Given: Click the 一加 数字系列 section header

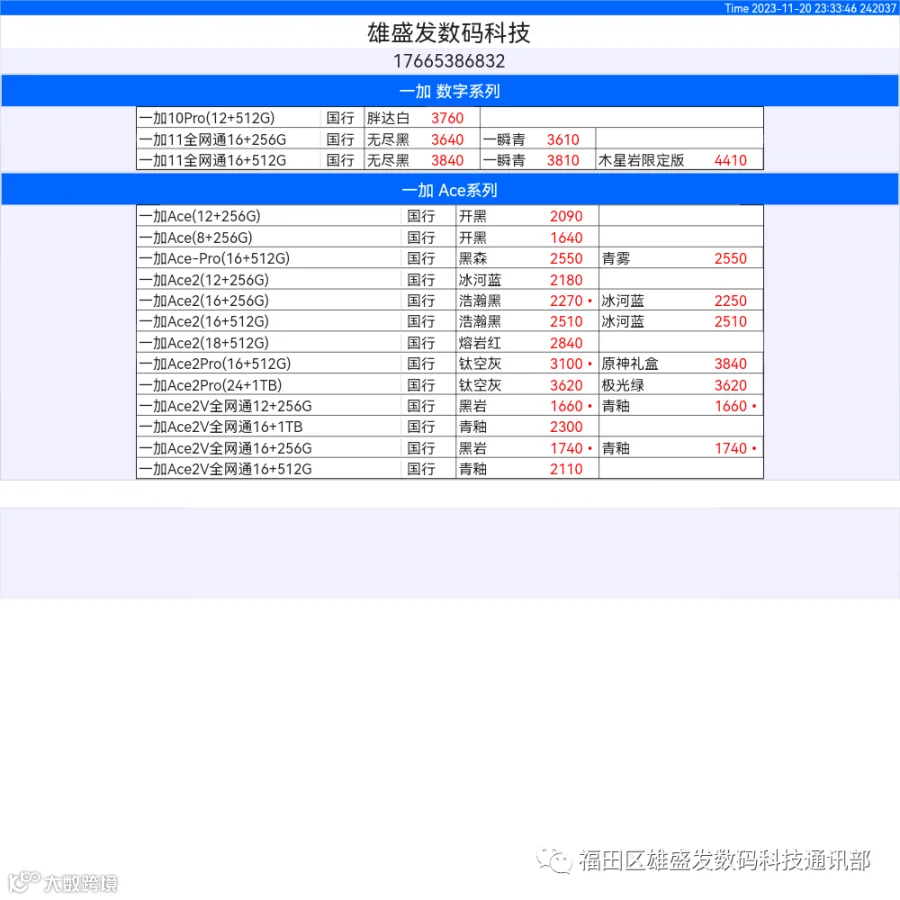Looking at the screenshot, I should click(449, 91).
